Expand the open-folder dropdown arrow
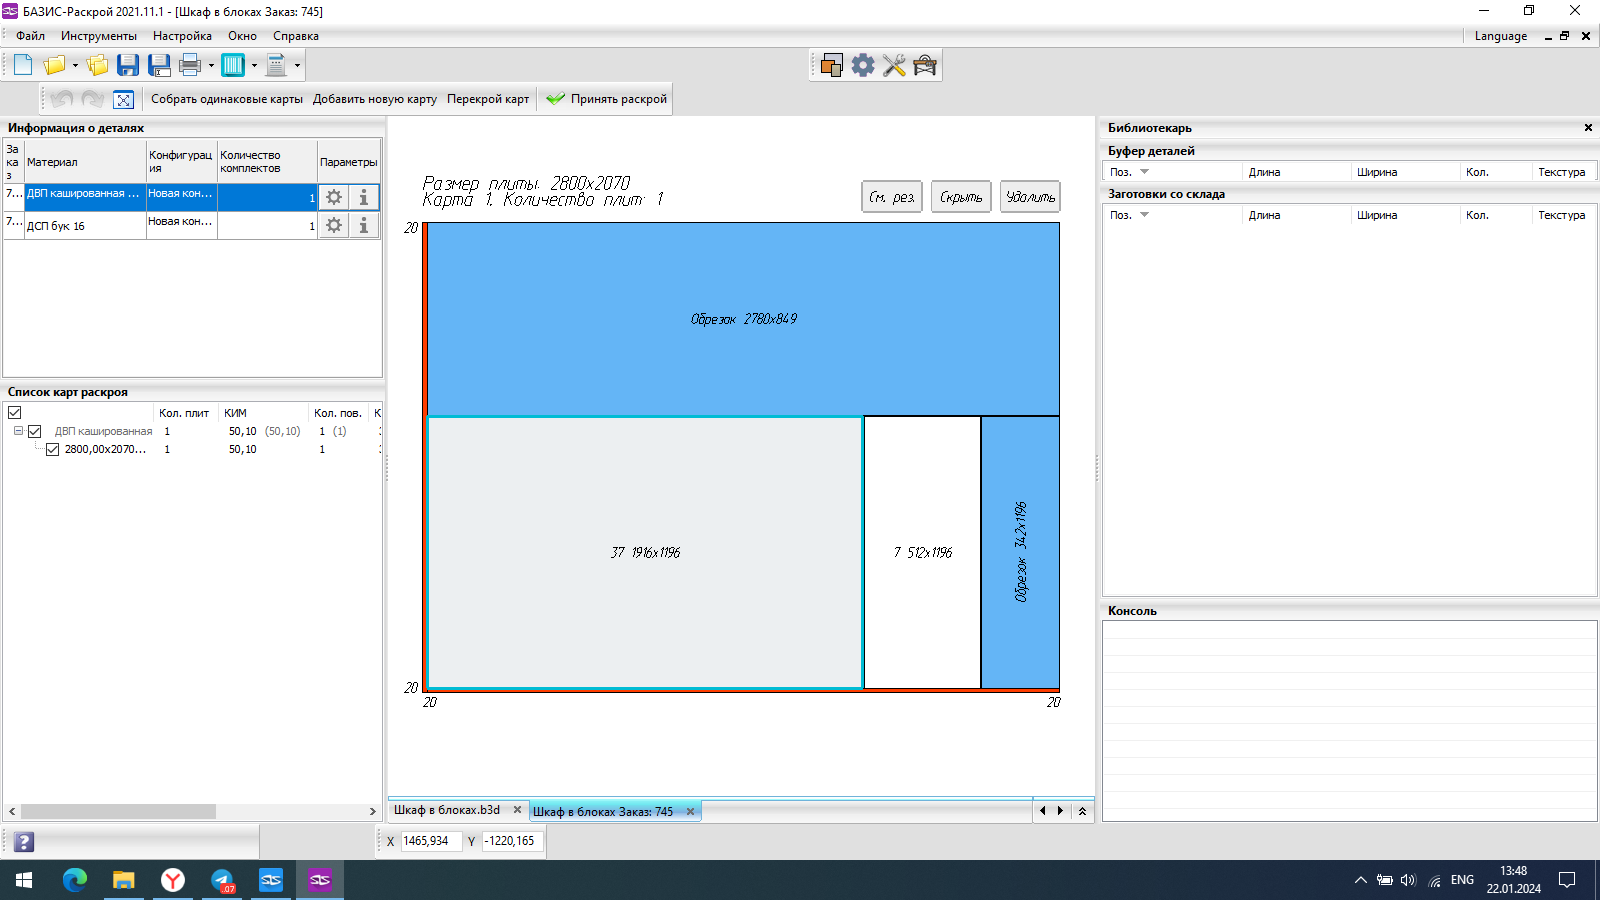This screenshot has width=1600, height=900. 75,66
